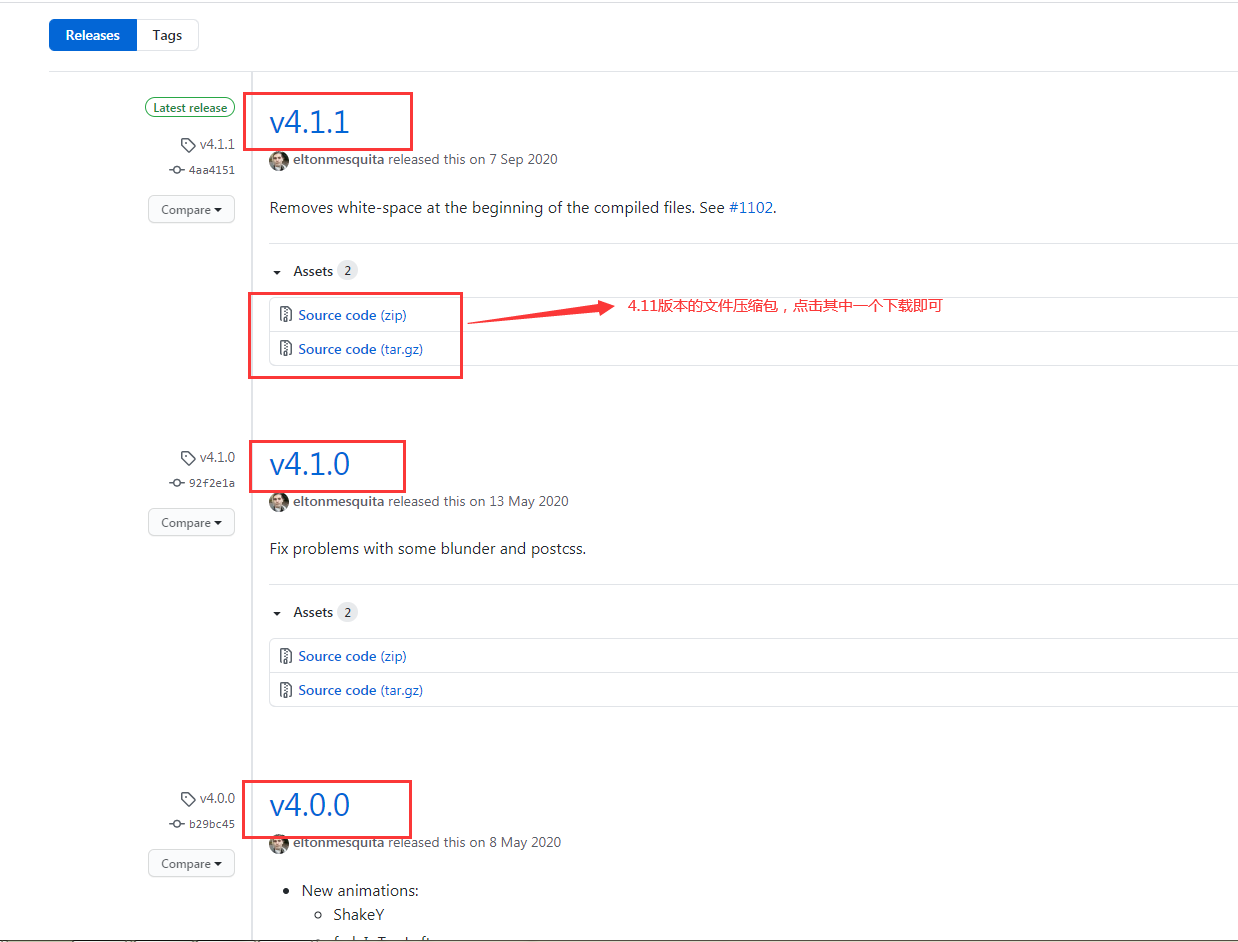The image size is (1238, 942).
Task: Click the date text '7 Sep 2020'
Action: pos(523,160)
